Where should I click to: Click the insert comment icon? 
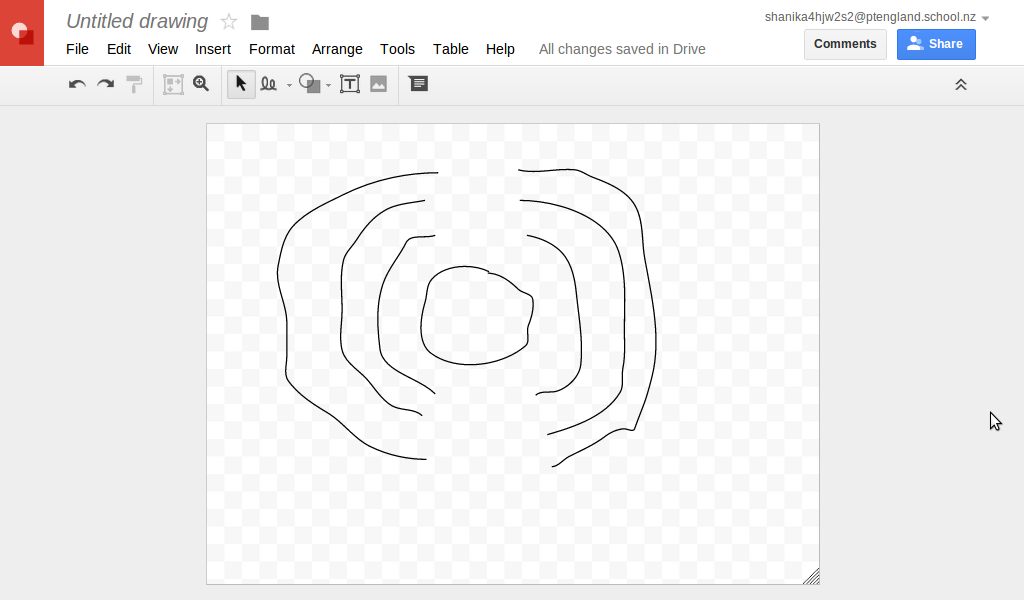pyautogui.click(x=419, y=84)
